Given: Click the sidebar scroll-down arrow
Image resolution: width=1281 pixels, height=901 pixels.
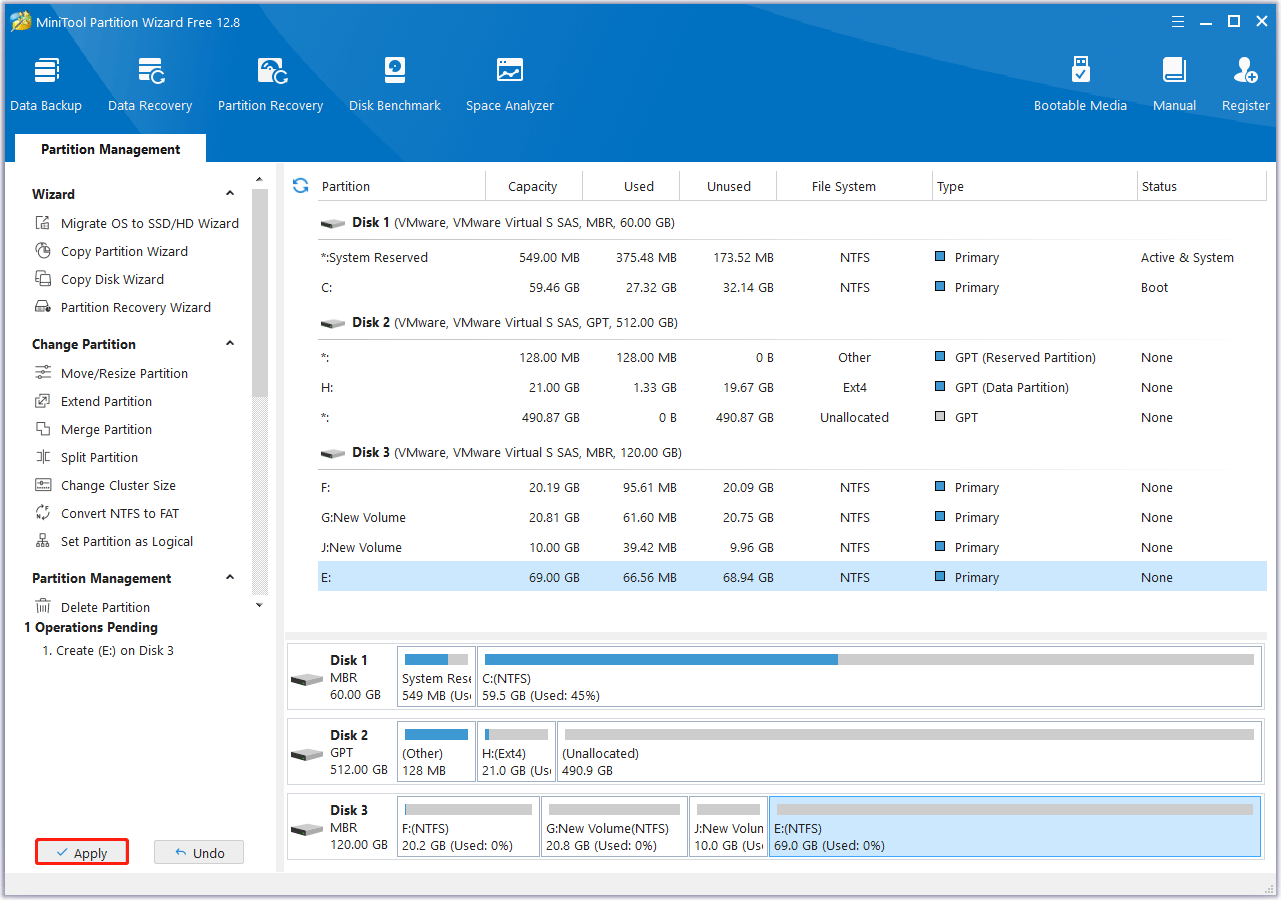Looking at the screenshot, I should [x=260, y=605].
